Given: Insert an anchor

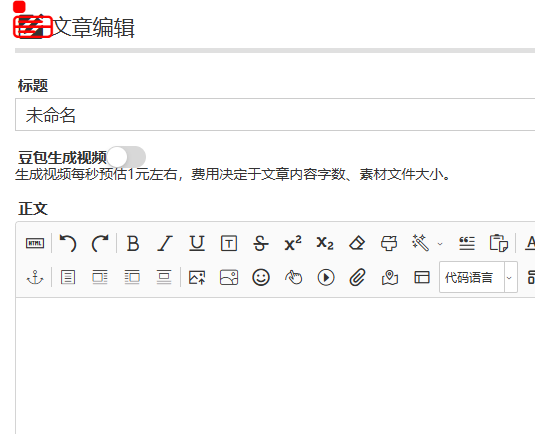Looking at the screenshot, I should (x=35, y=277).
